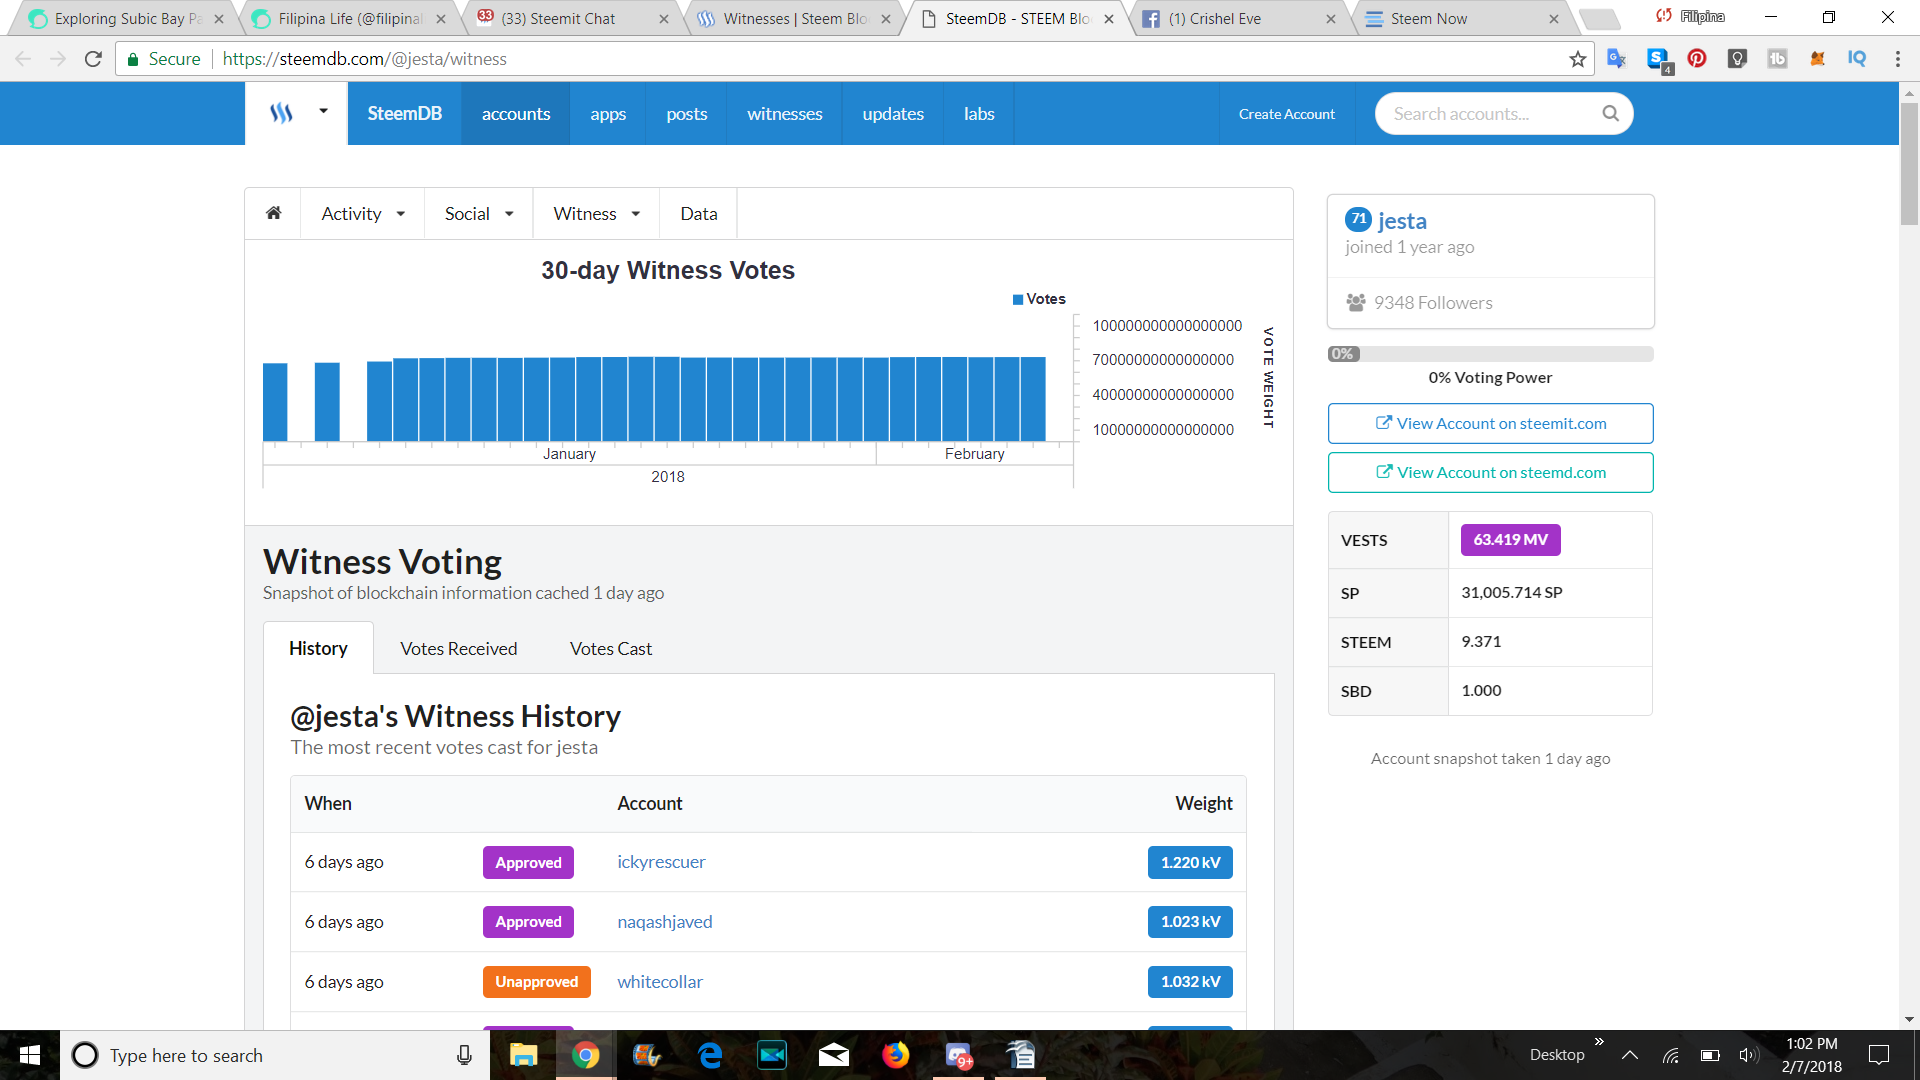This screenshot has height=1080, width=1920.
Task: Go to the SteemDB home link
Action: pyautogui.click(x=404, y=113)
